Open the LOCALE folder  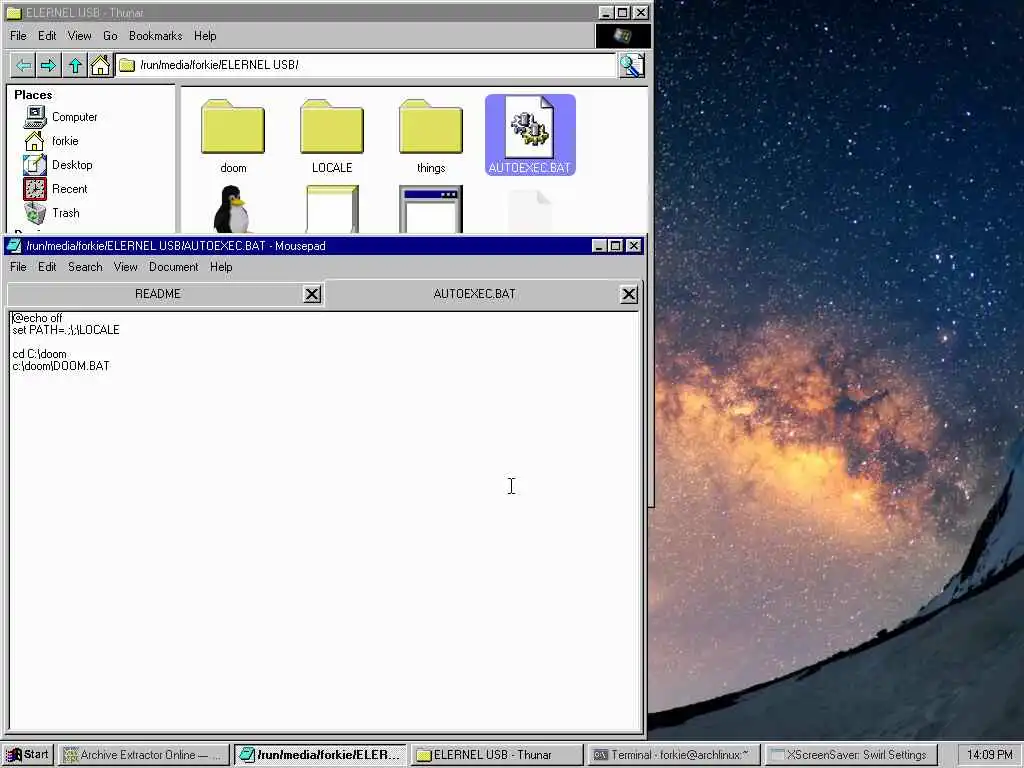click(x=332, y=136)
